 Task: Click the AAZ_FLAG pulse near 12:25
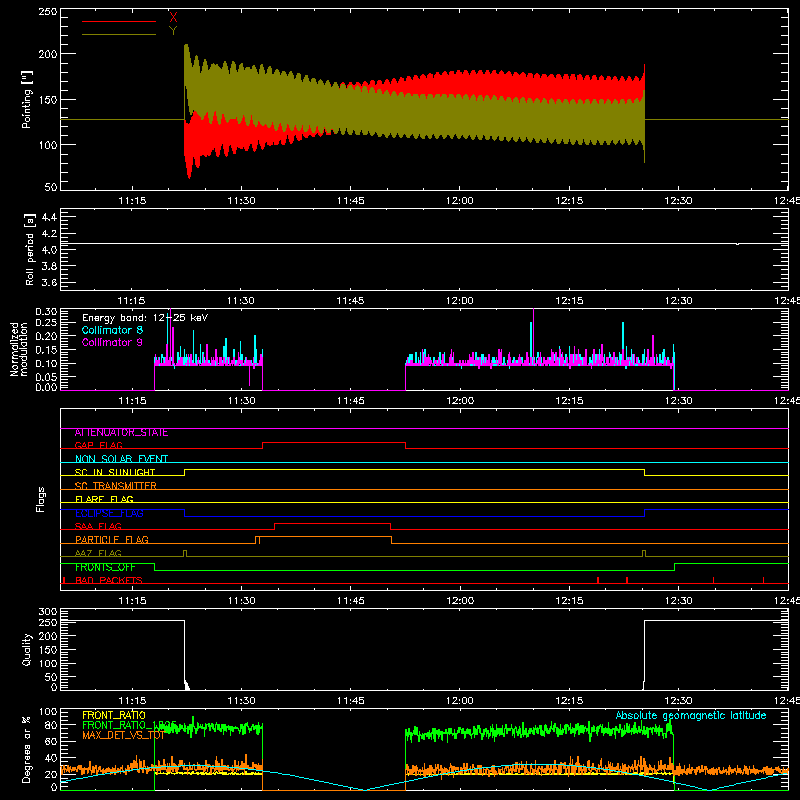644,553
